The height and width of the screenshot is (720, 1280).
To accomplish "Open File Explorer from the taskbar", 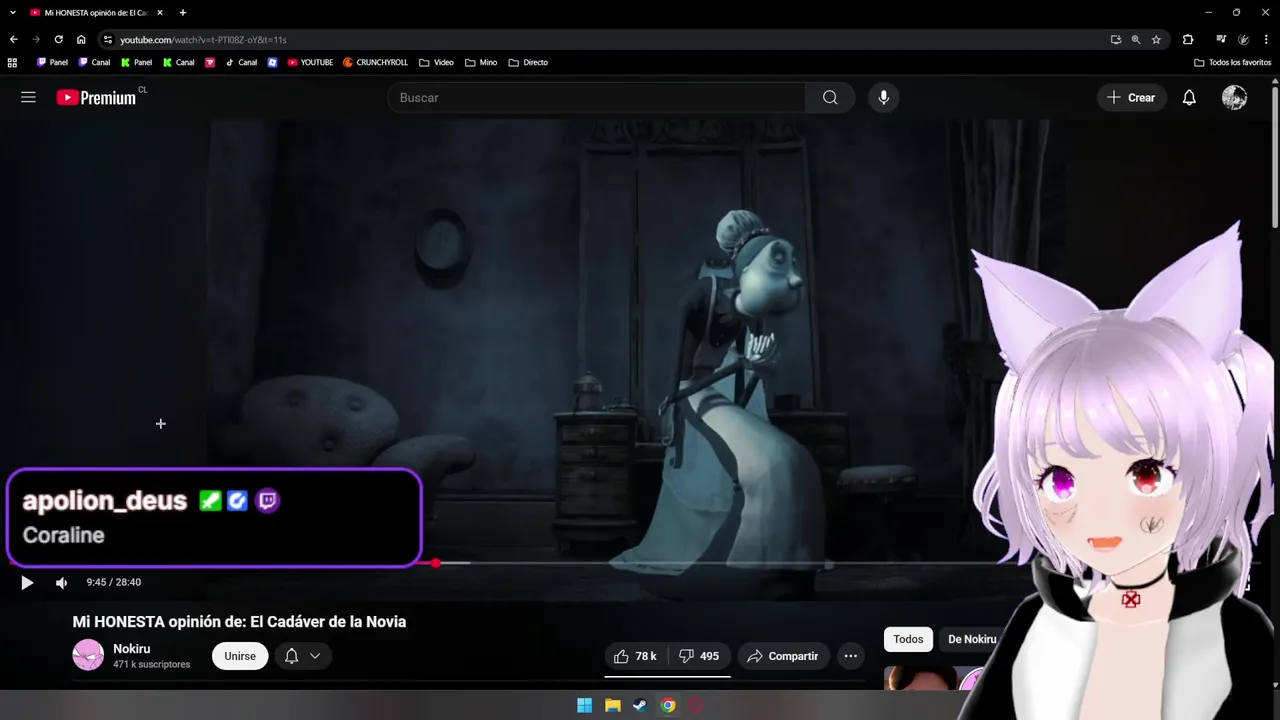I will 612,705.
